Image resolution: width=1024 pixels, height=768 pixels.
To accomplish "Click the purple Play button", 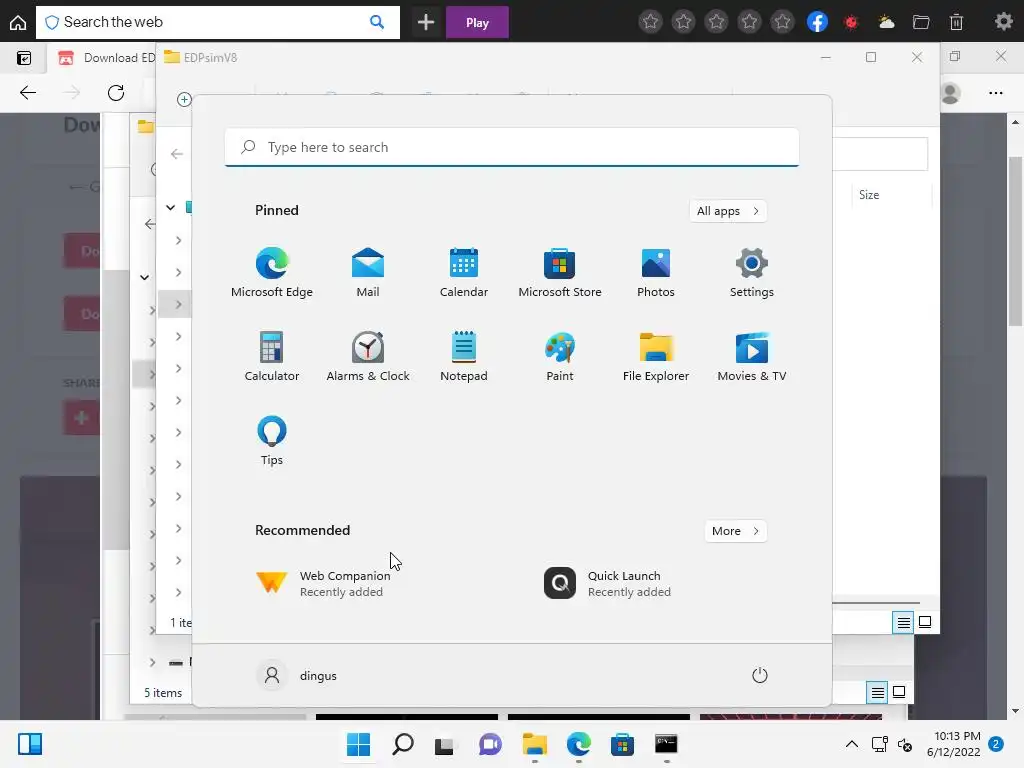I will [477, 22].
